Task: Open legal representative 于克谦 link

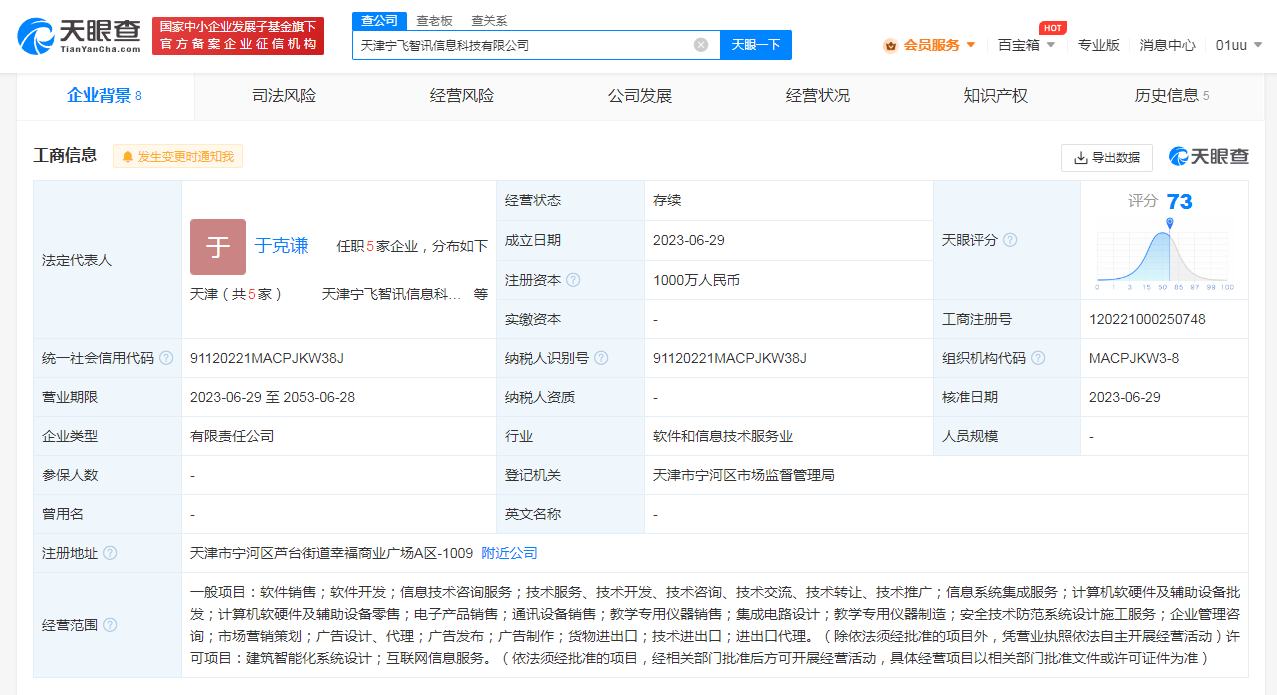Action: [x=281, y=246]
